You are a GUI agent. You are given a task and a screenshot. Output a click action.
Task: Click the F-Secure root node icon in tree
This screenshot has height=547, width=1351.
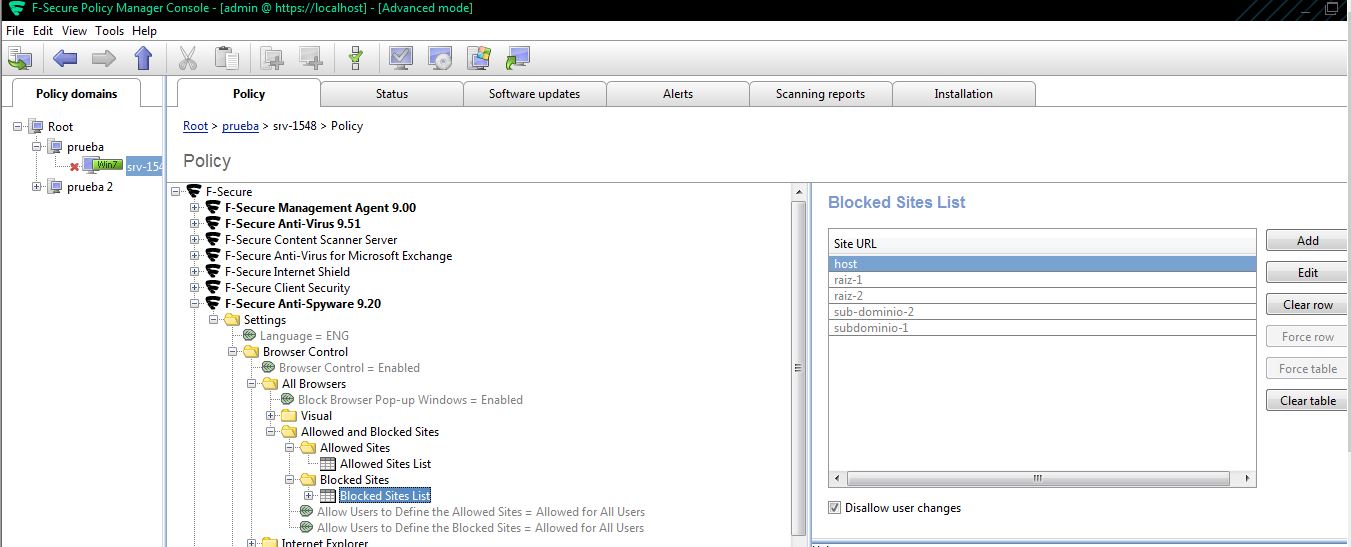click(193, 192)
